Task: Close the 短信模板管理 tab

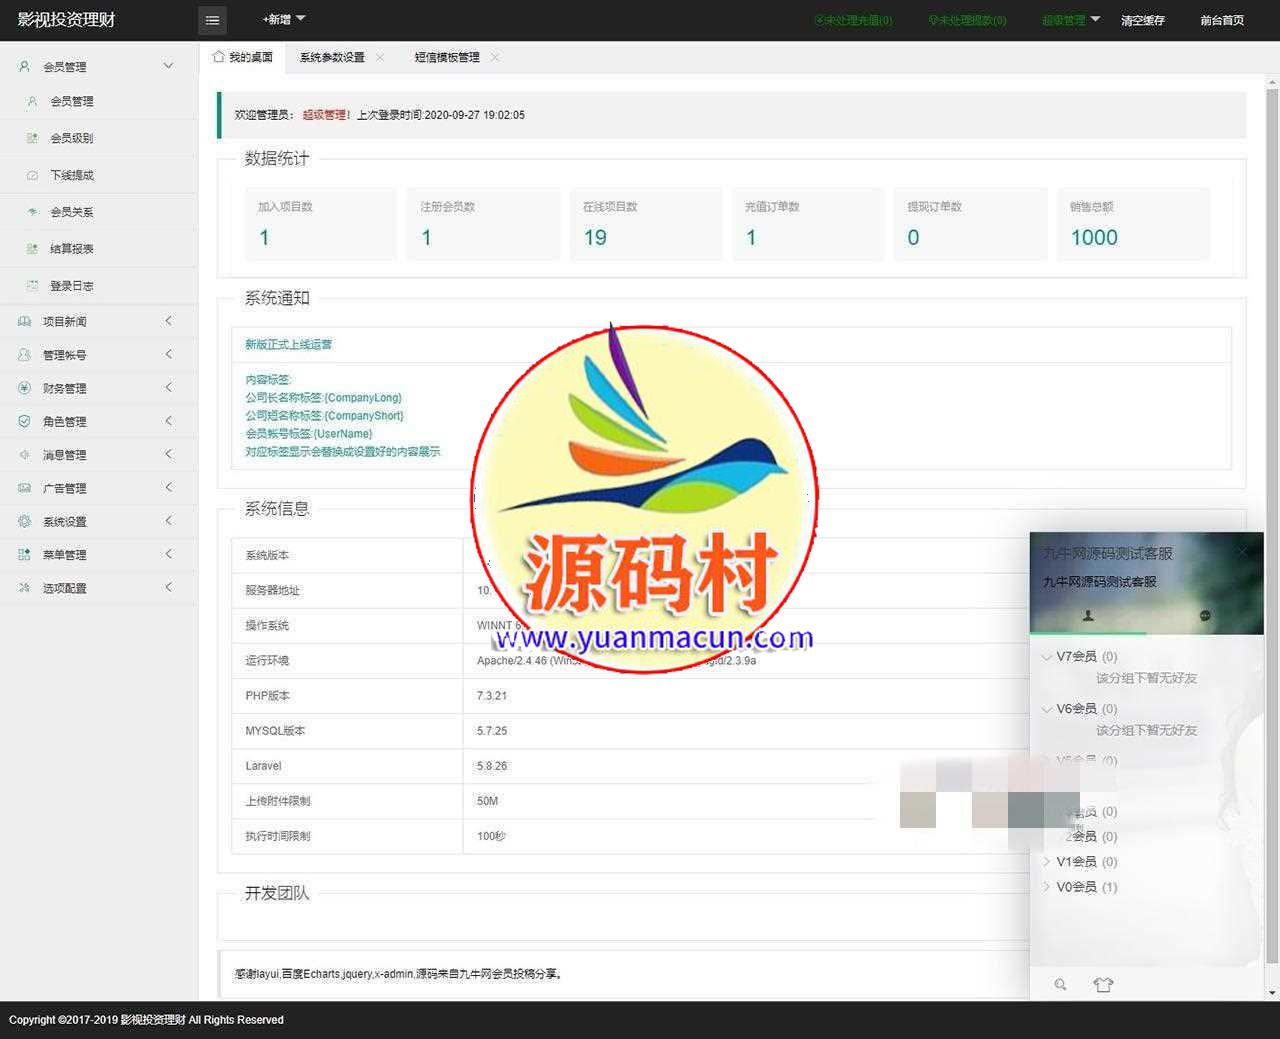Action: pyautogui.click(x=495, y=57)
